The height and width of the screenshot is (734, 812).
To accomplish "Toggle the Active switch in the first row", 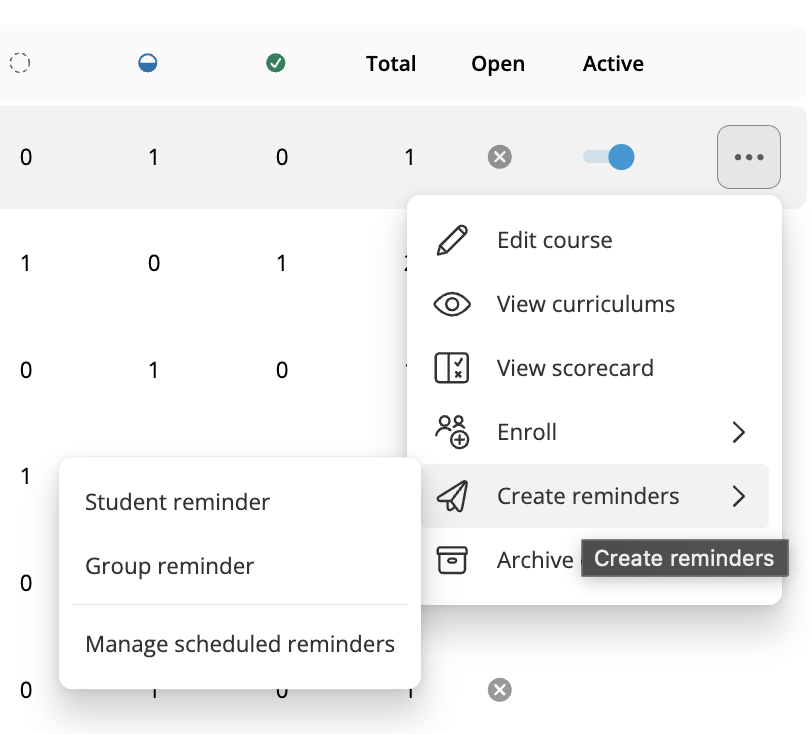I will (608, 157).
